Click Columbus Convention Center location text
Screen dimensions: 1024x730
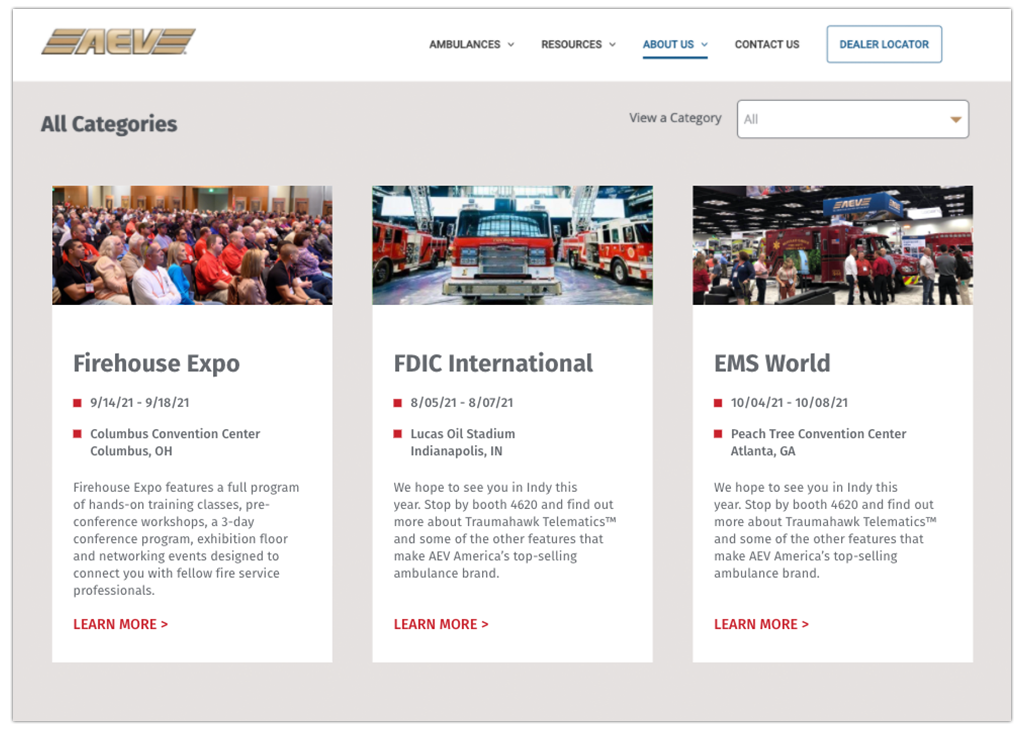coord(175,442)
